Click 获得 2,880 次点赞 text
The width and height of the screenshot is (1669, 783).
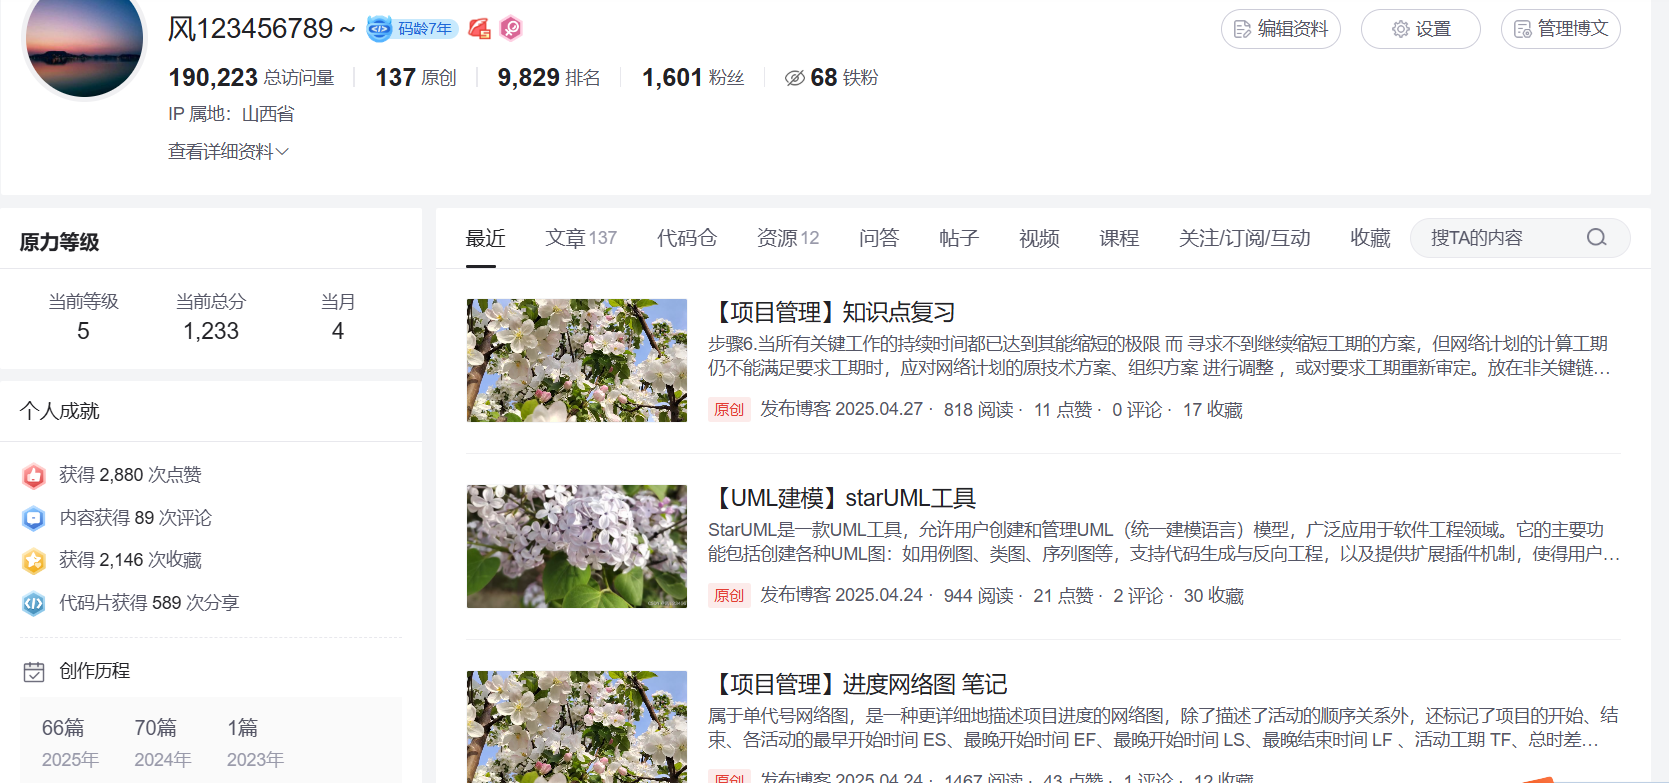(130, 475)
